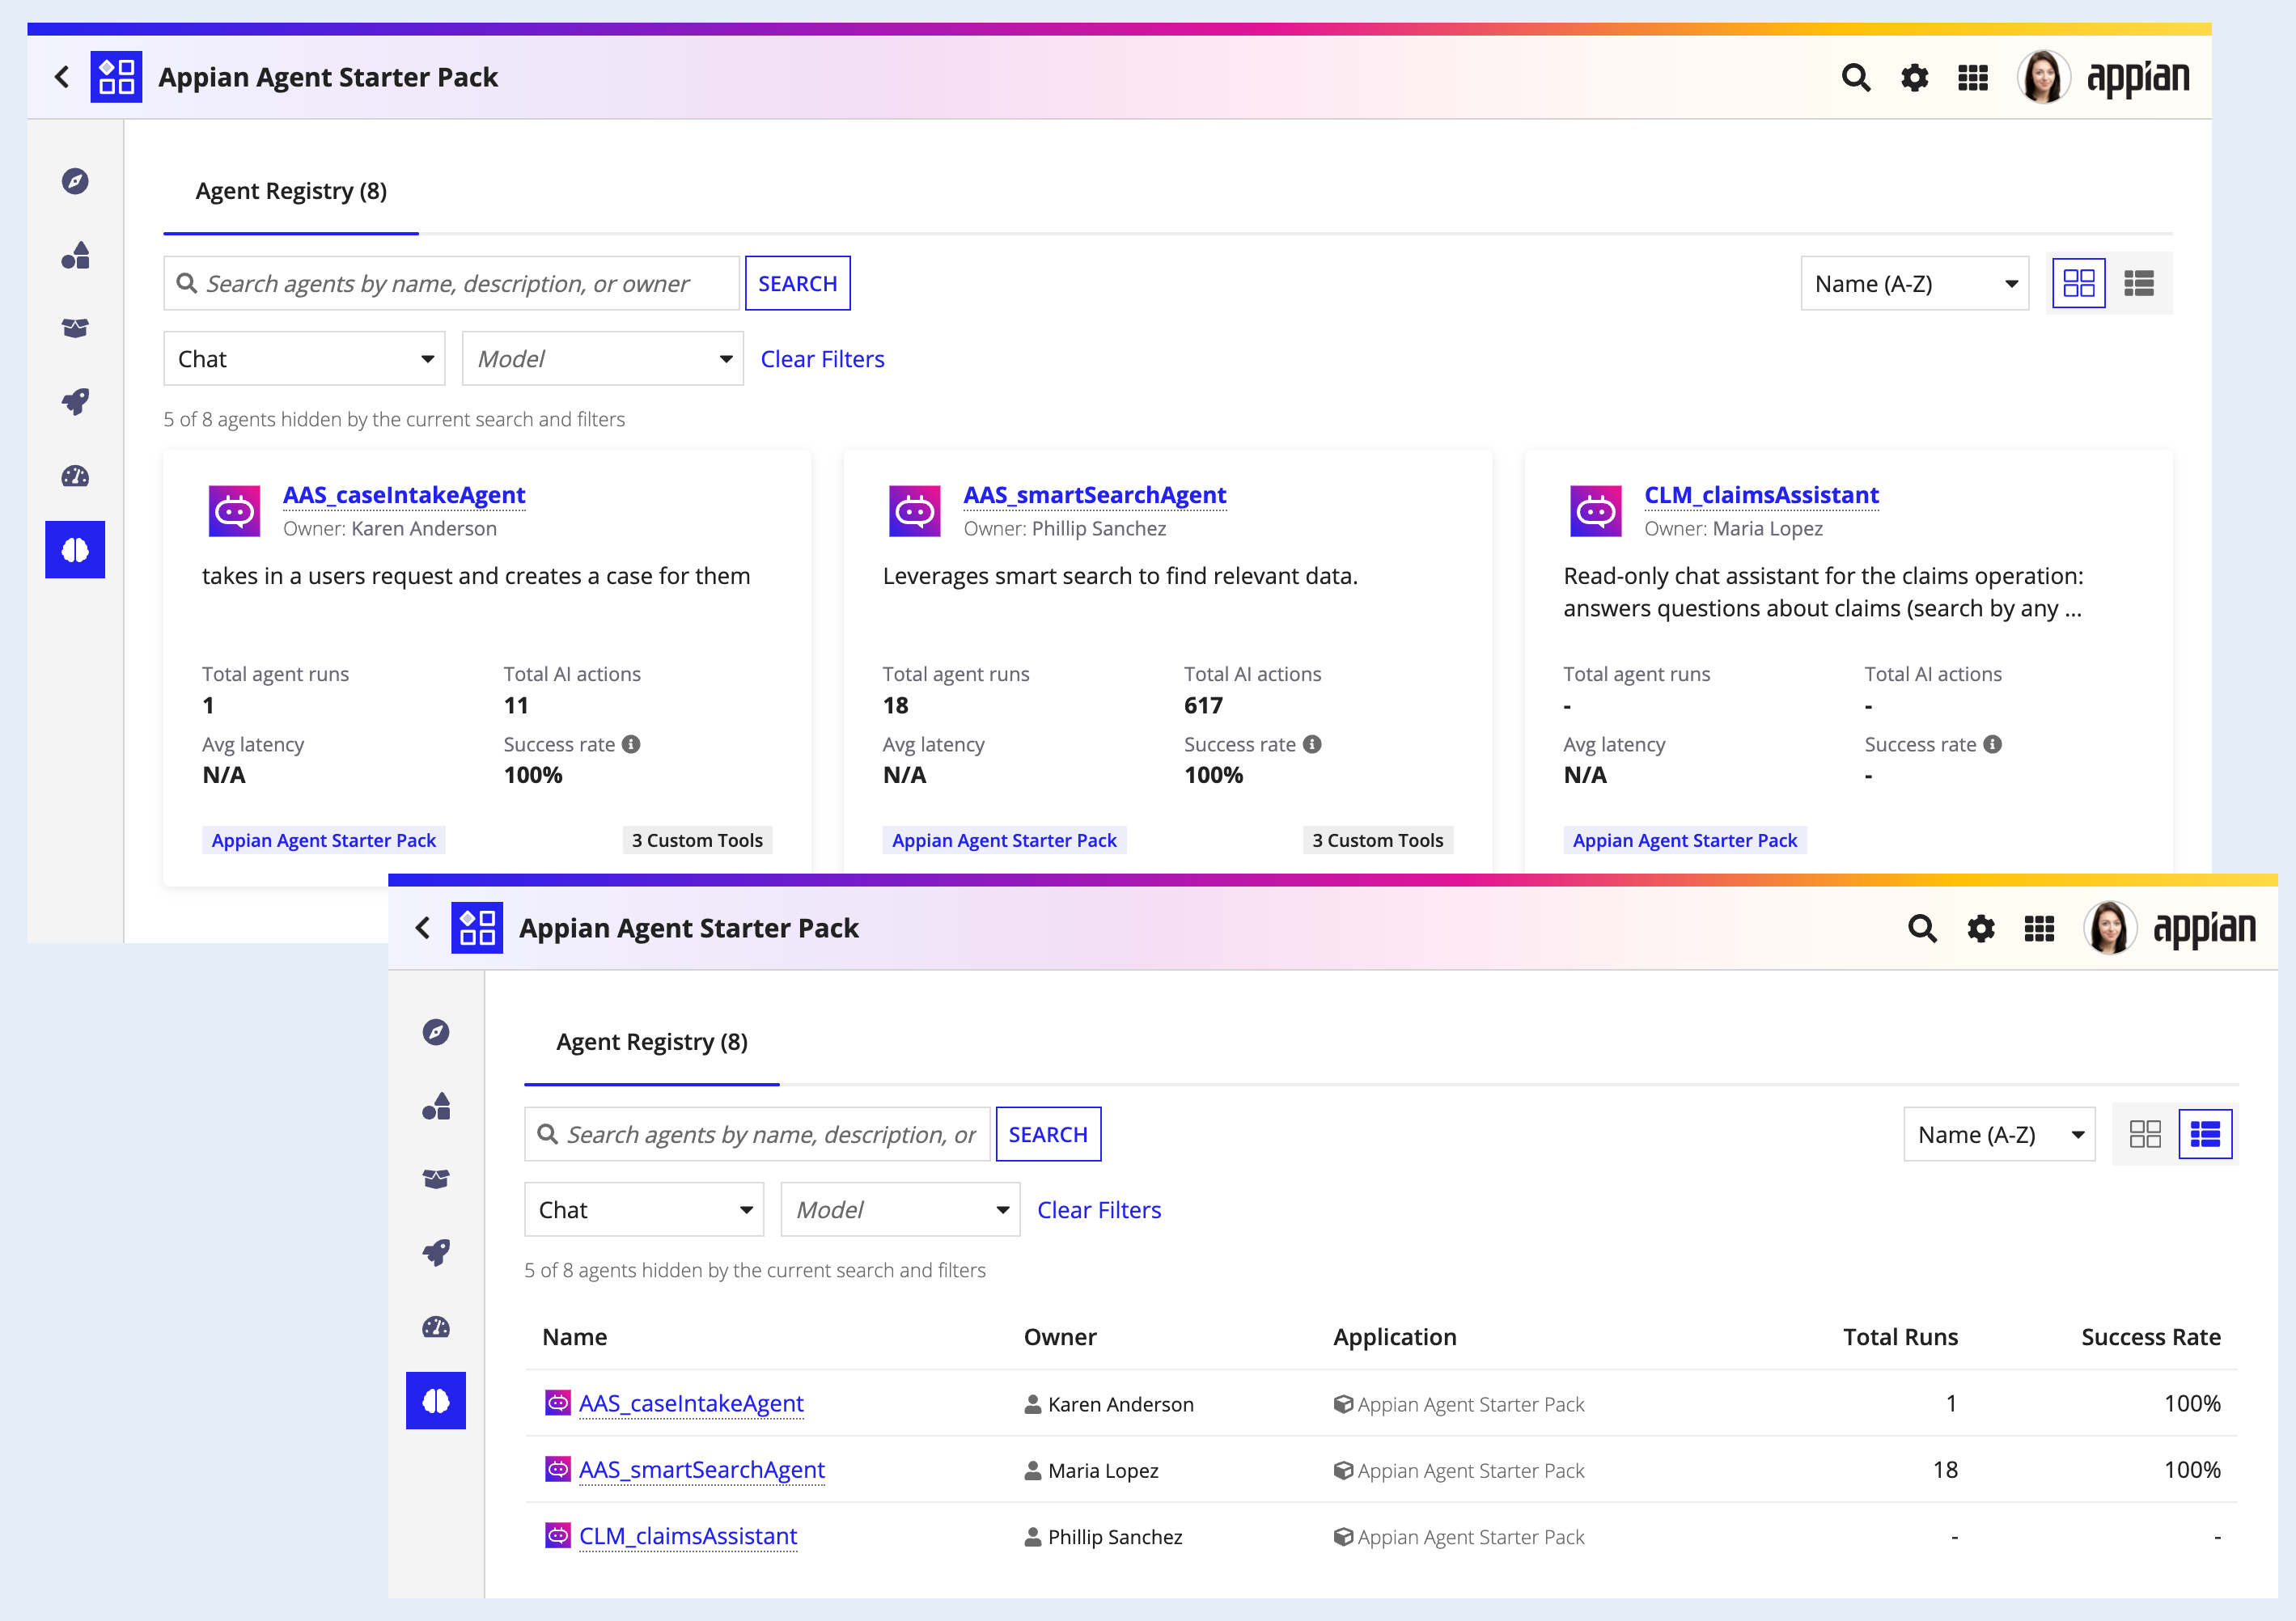Open AAS_caseIntakeAgent link in bottom list

pos(691,1404)
